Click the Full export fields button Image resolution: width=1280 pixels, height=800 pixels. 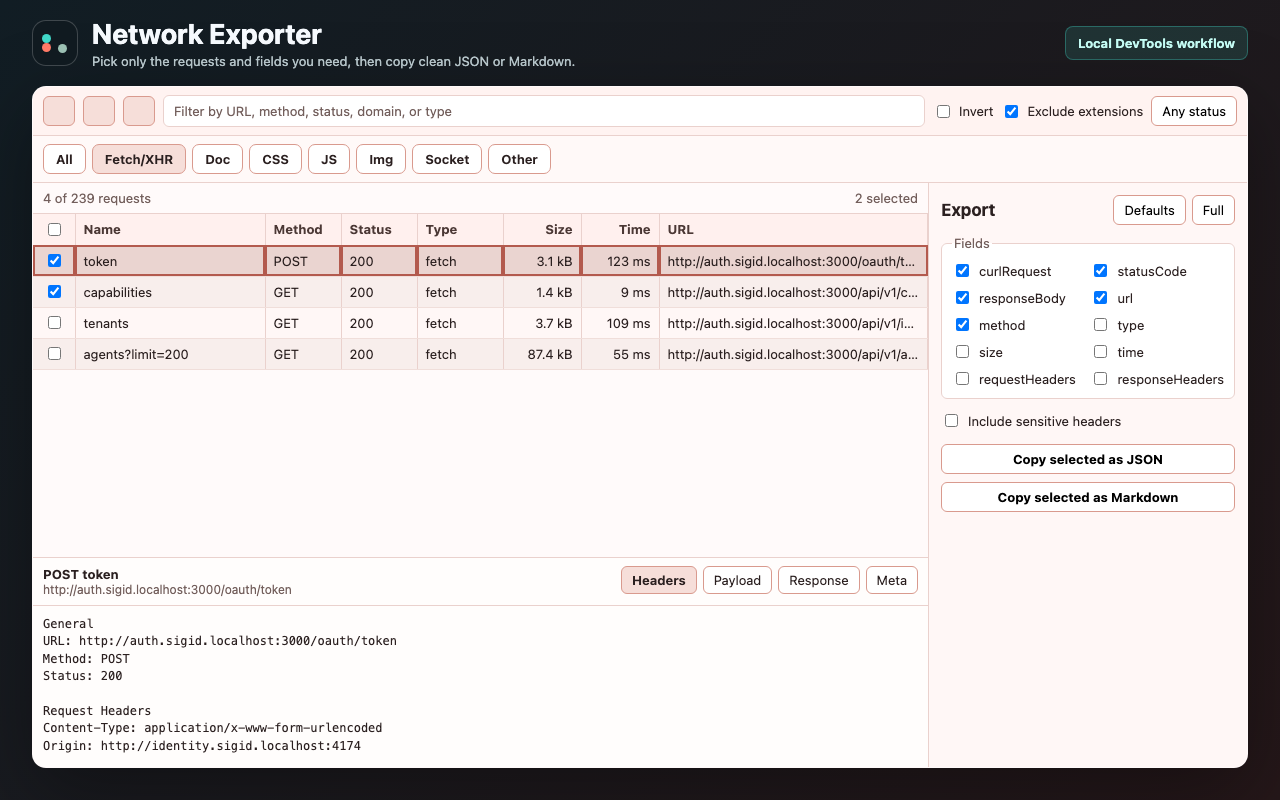(x=1213, y=210)
